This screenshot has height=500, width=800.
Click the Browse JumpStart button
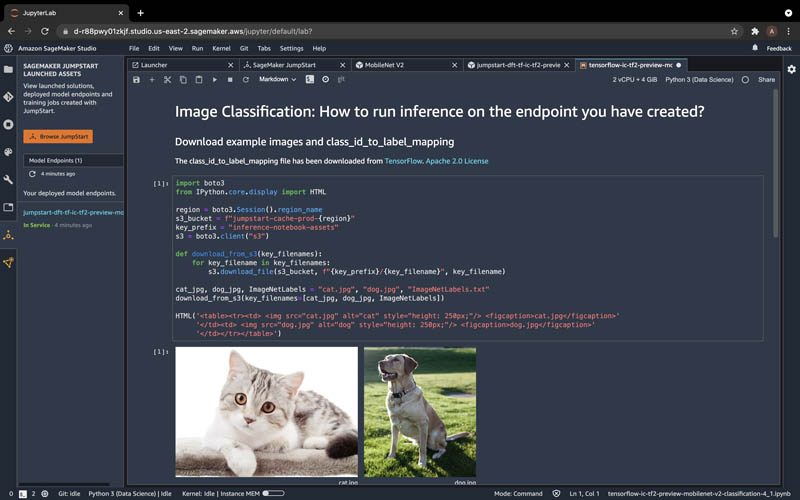click(x=58, y=136)
